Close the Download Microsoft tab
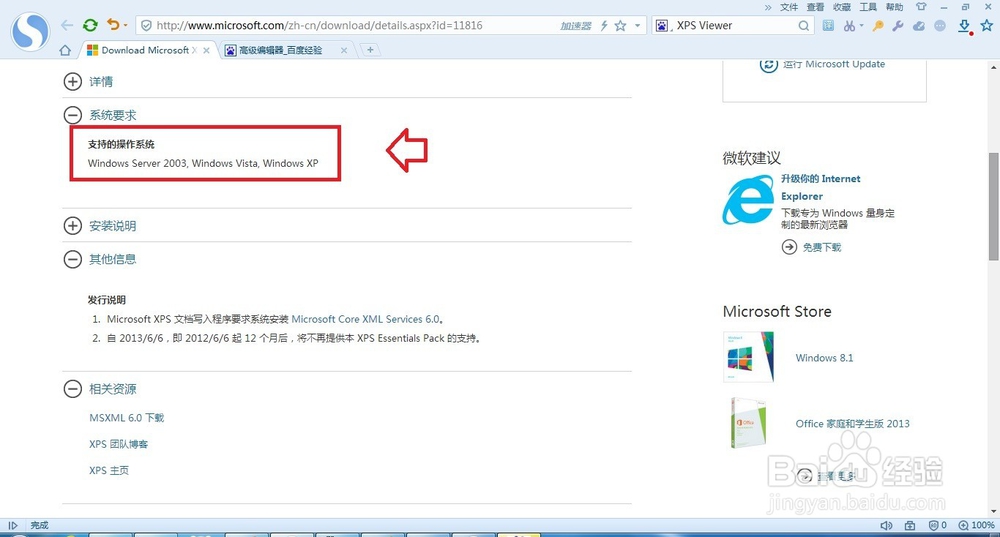Viewport: 1000px width, 537px height. [207, 50]
